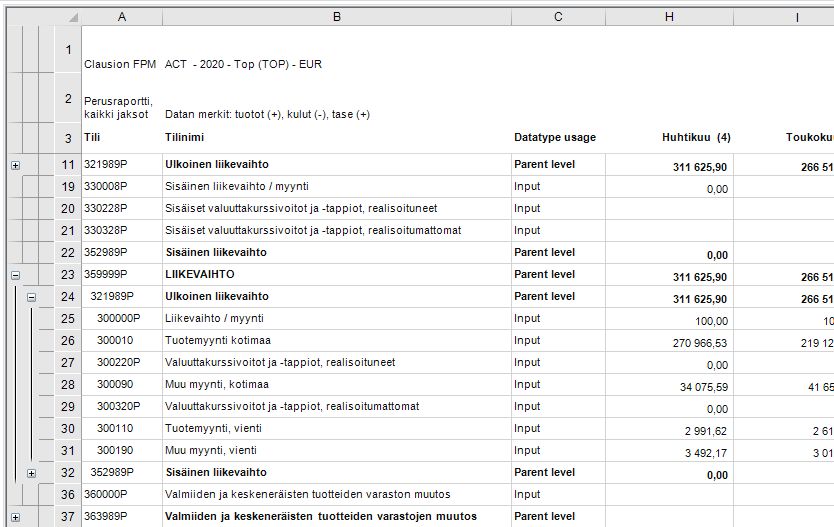
Task: Click 'Tuotemyynti kotimaa' cell
Action: (337, 340)
